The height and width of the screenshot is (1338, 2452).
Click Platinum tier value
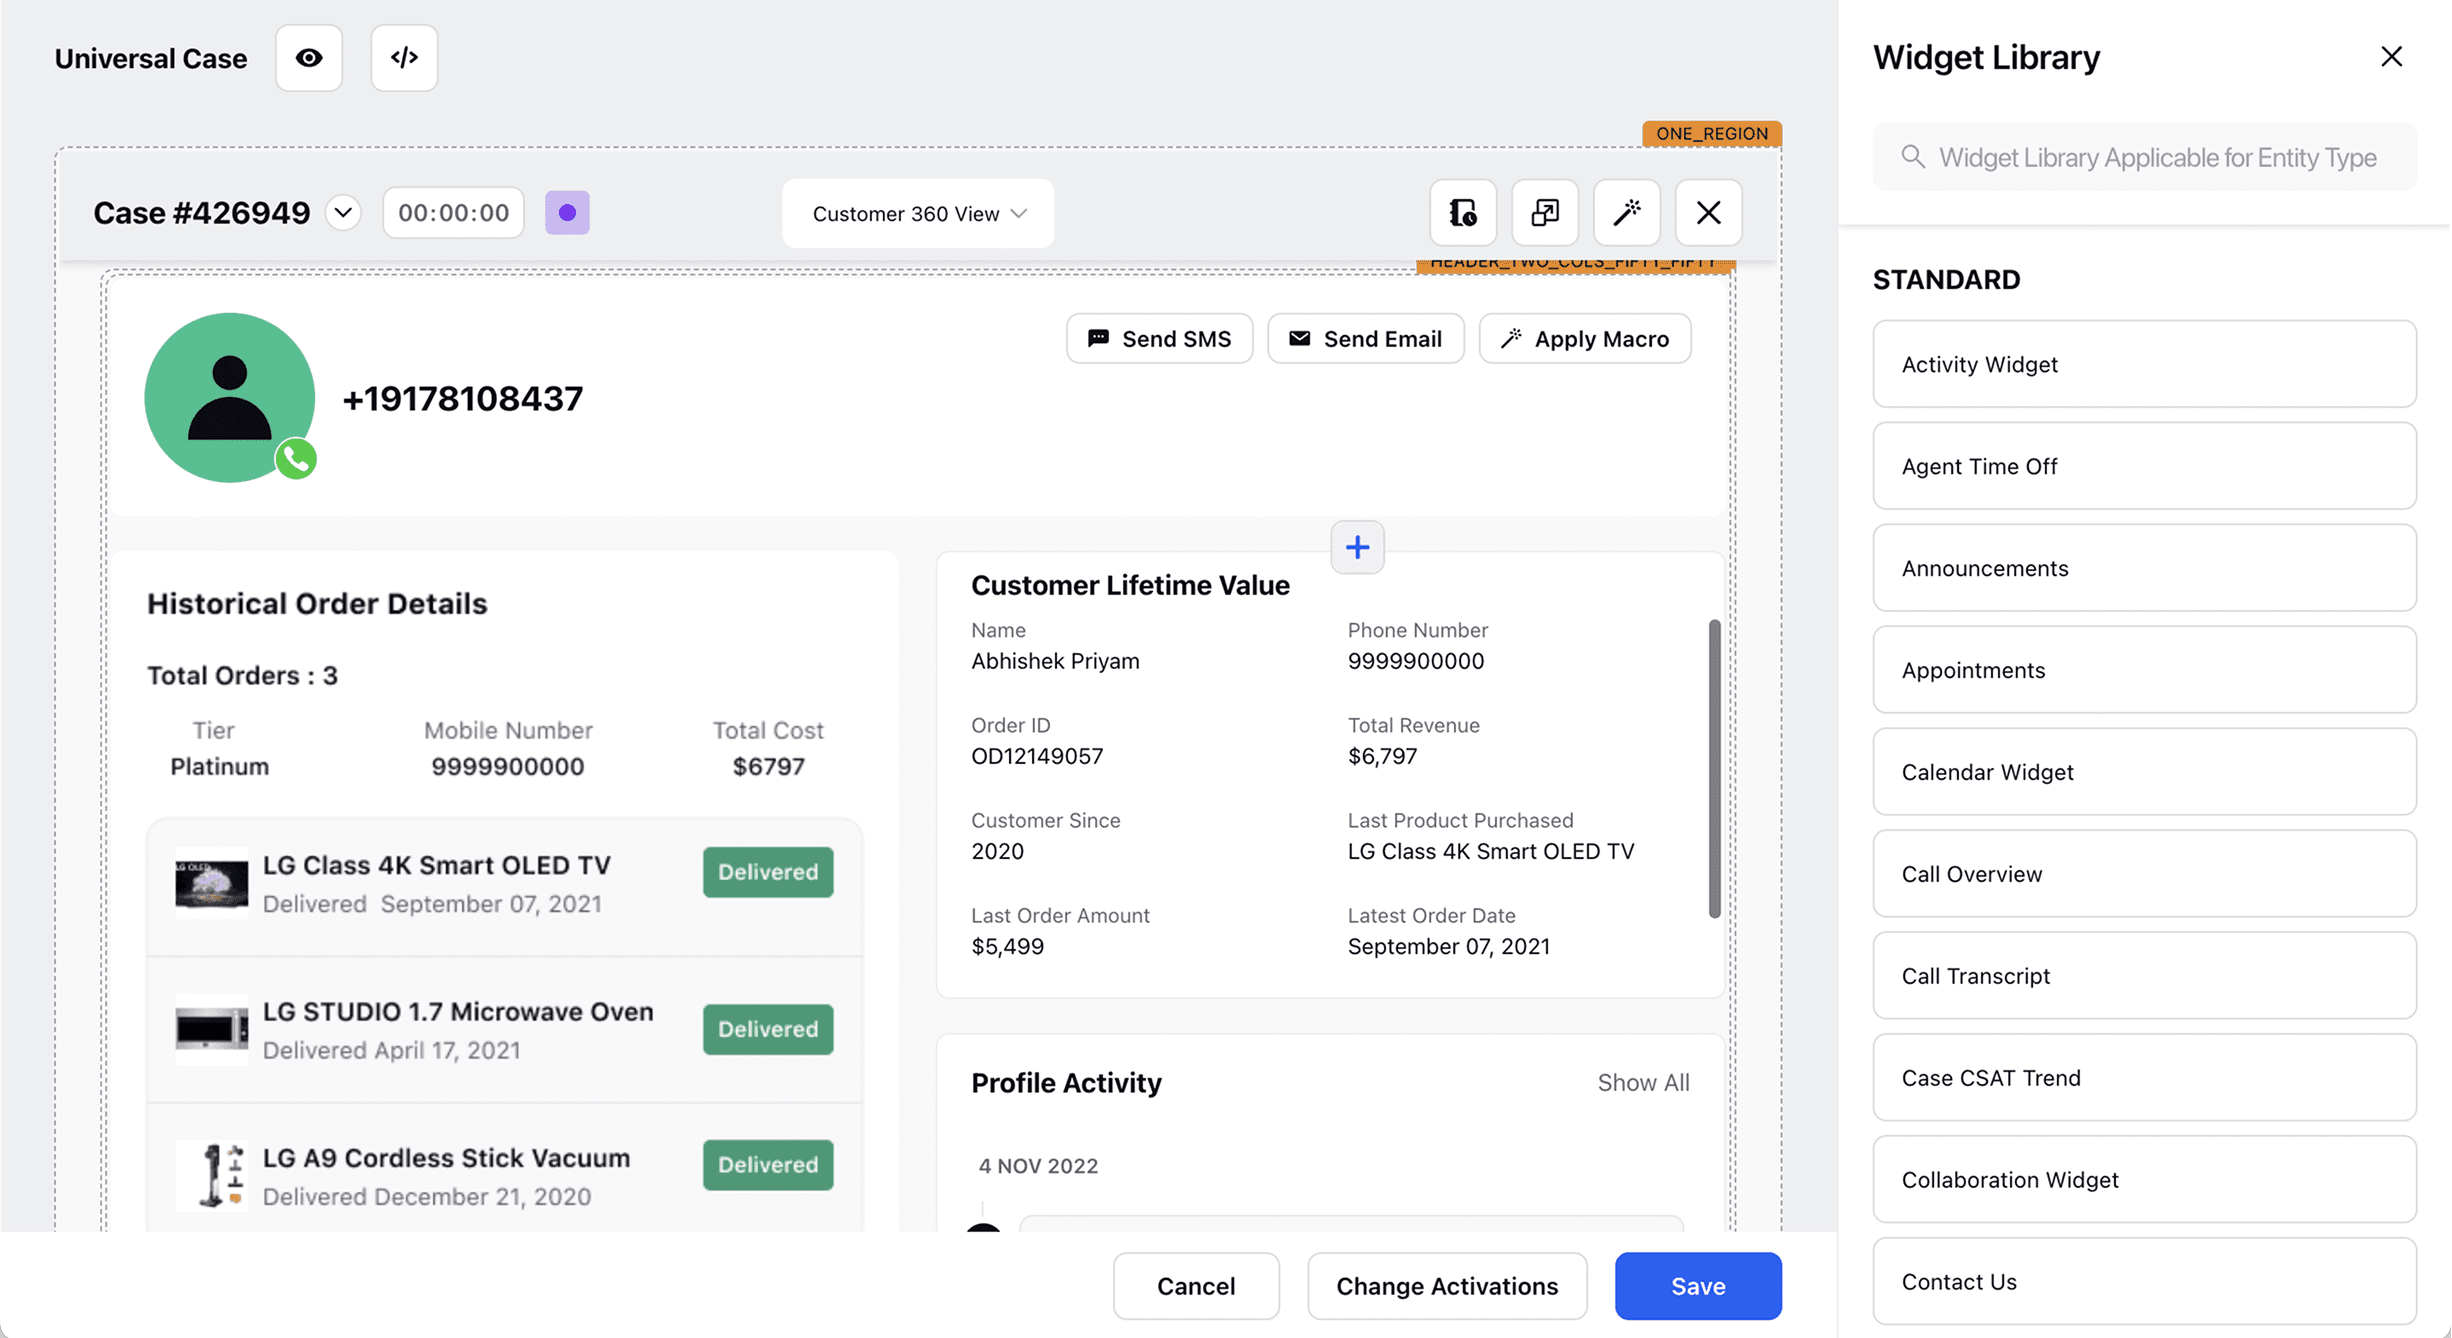pos(219,767)
